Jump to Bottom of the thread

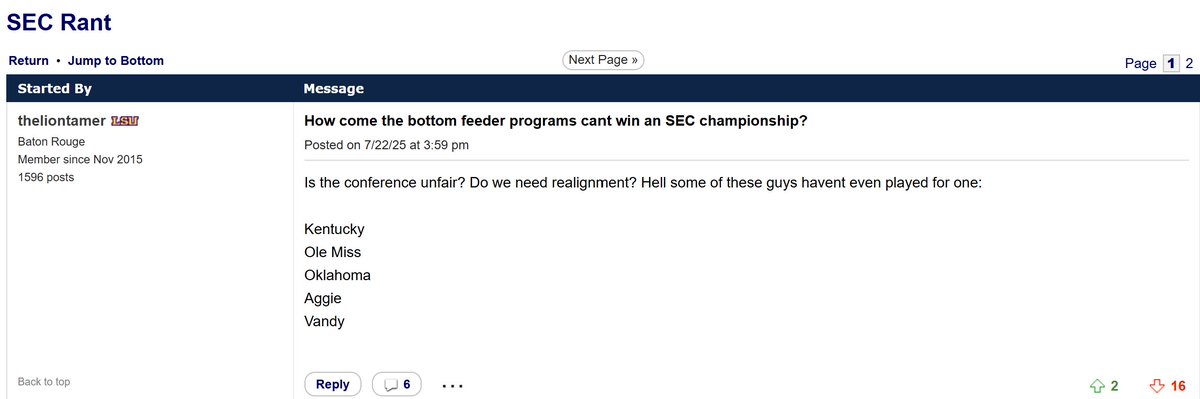pyautogui.click(x=116, y=61)
